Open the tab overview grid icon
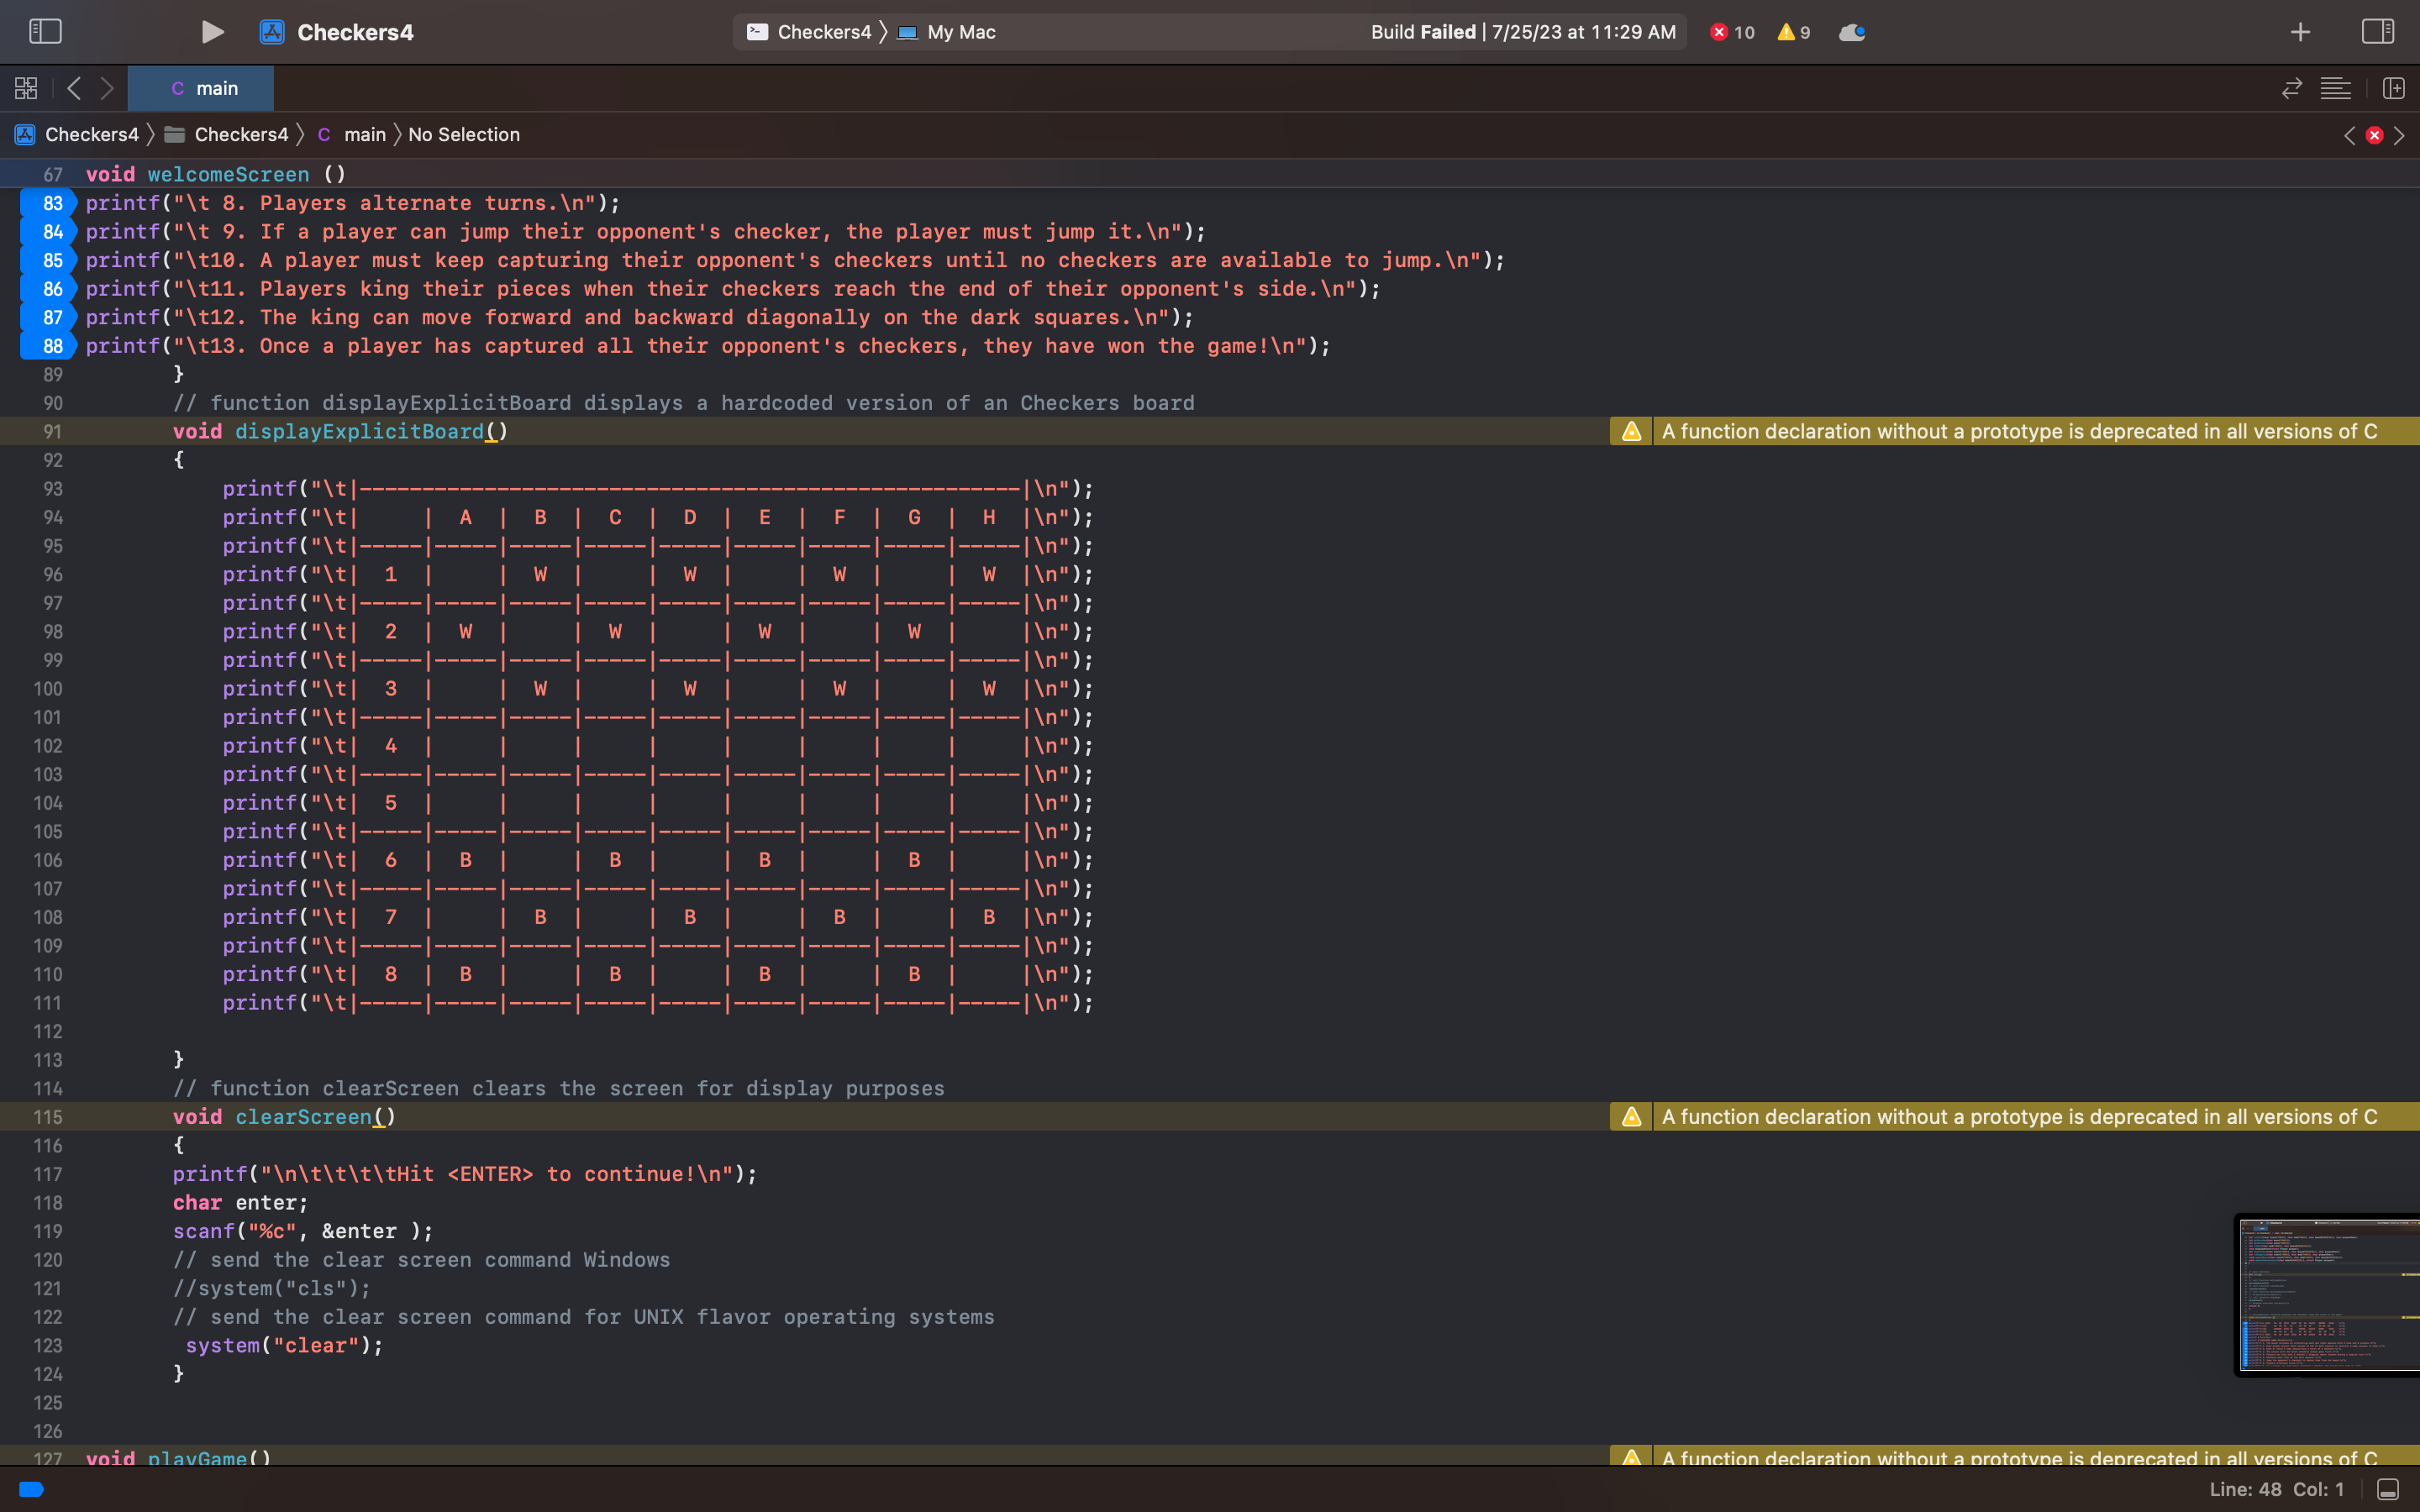 tap(26, 88)
